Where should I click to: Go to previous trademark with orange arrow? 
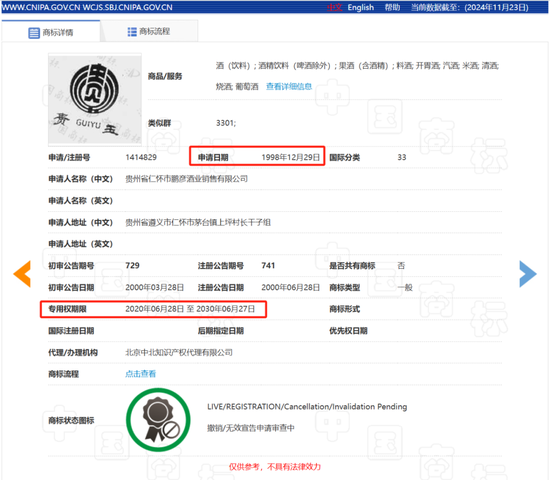click(22, 274)
